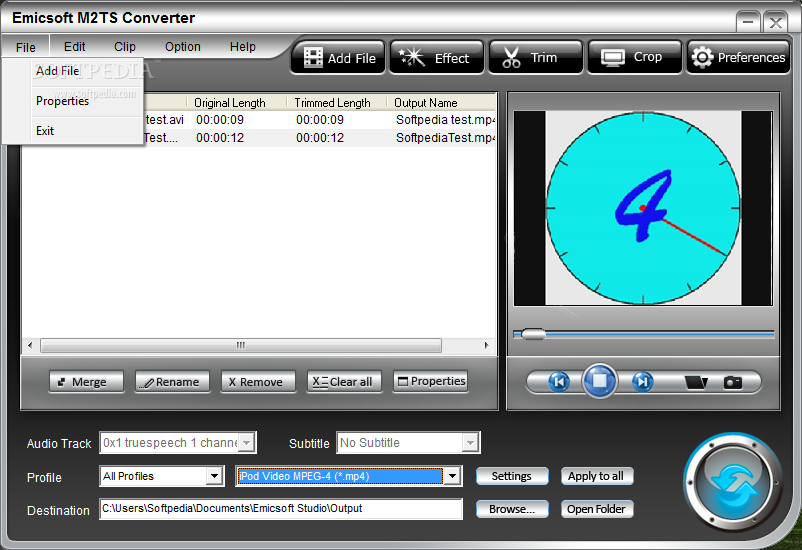The image size is (802, 550).
Task: Click the Add File toolbar button
Action: (x=338, y=57)
